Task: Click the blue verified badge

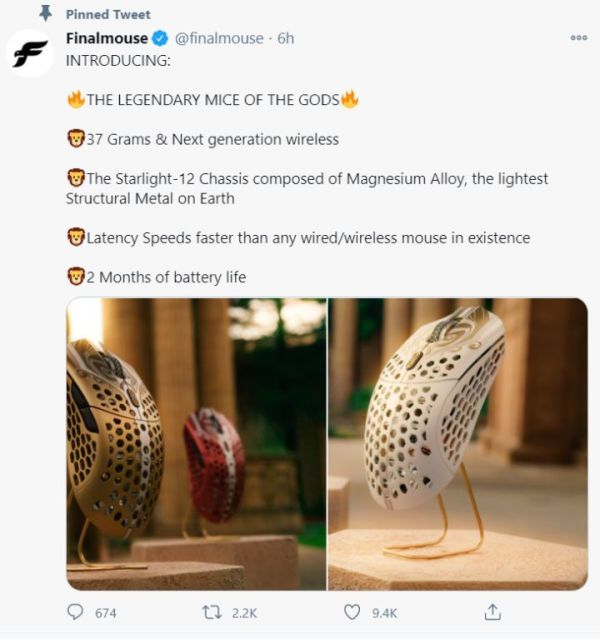Action: tap(159, 39)
